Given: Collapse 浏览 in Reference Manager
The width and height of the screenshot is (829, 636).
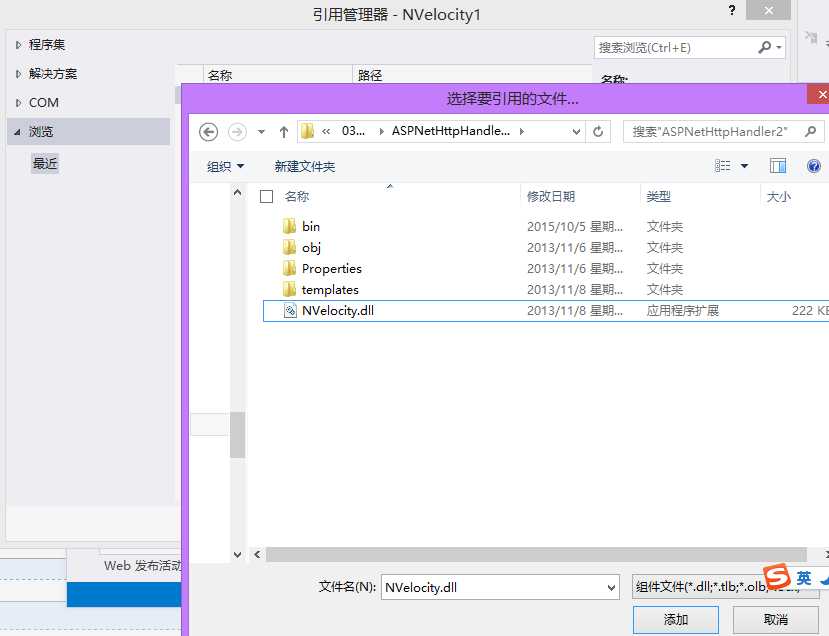Looking at the screenshot, I should 17,132.
